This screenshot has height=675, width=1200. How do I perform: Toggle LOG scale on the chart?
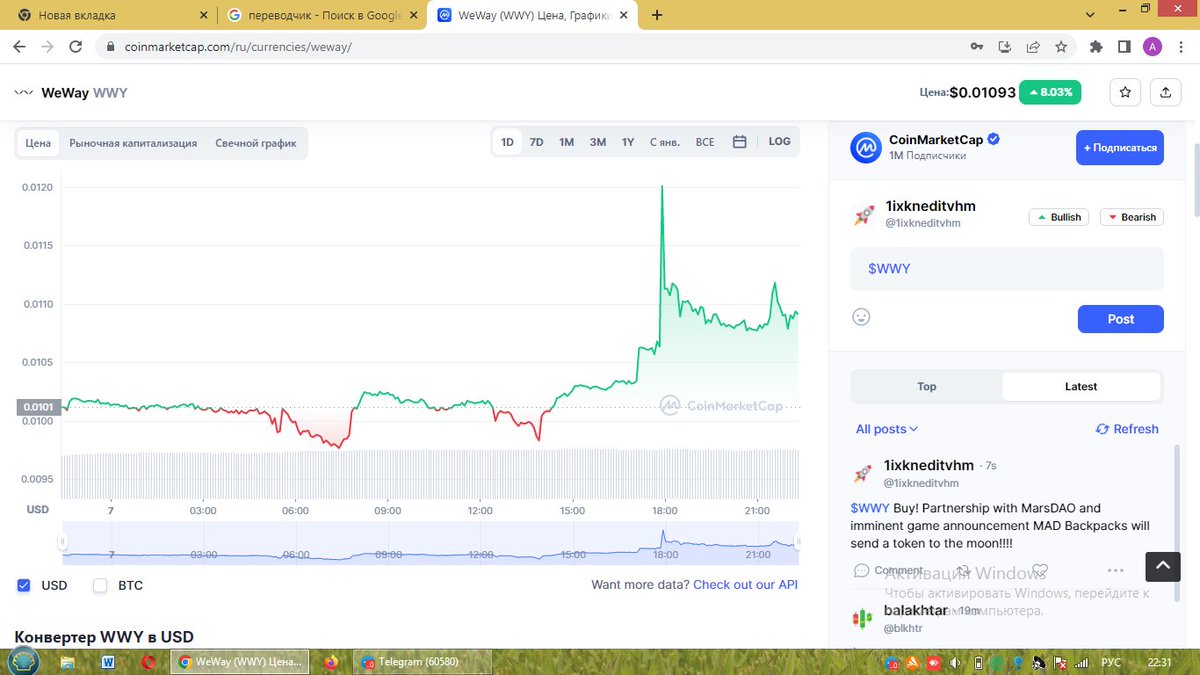pyautogui.click(x=779, y=141)
